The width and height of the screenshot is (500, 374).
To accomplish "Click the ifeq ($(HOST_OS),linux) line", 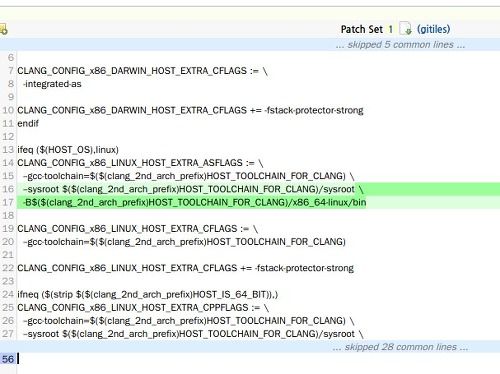I will [x=68, y=150].
